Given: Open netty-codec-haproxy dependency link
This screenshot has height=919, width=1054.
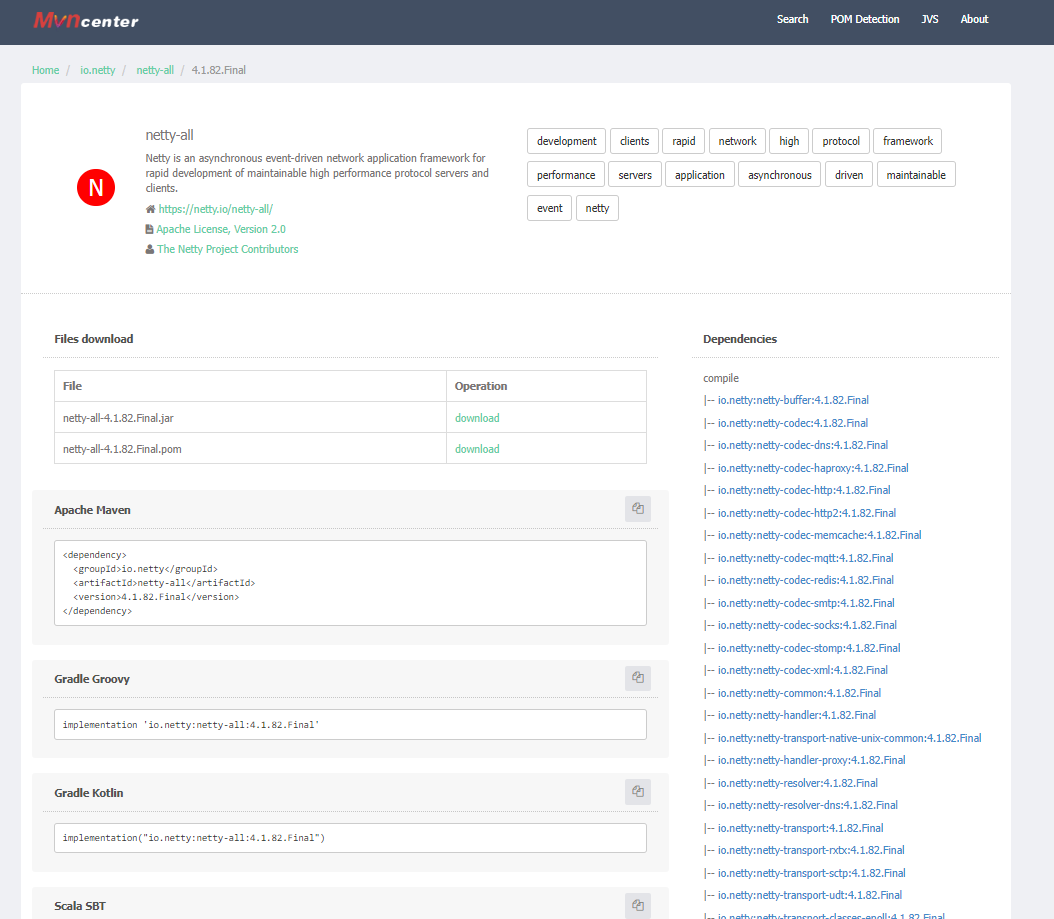Looking at the screenshot, I should (813, 468).
